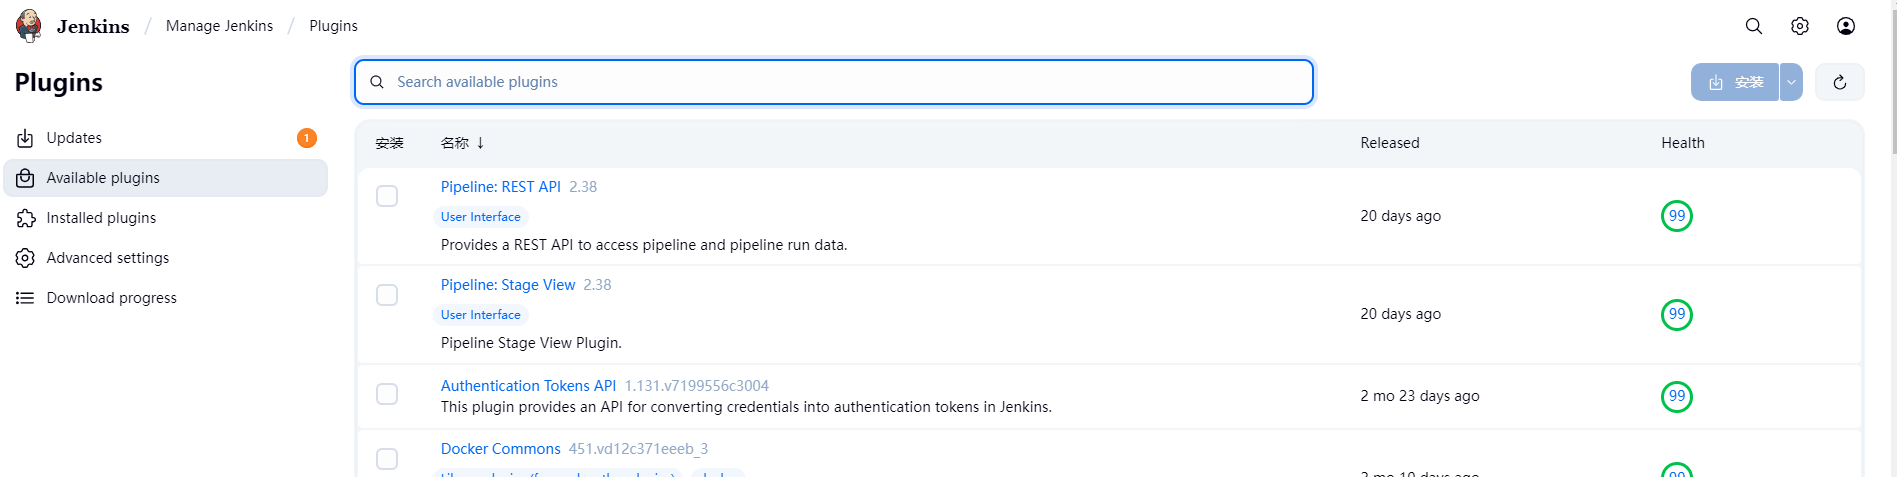Open the user account icon

[x=1845, y=26]
